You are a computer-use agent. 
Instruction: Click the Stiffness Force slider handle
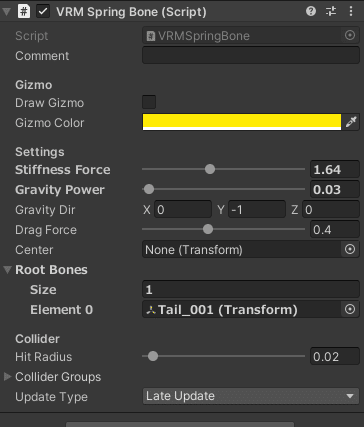pos(210,169)
